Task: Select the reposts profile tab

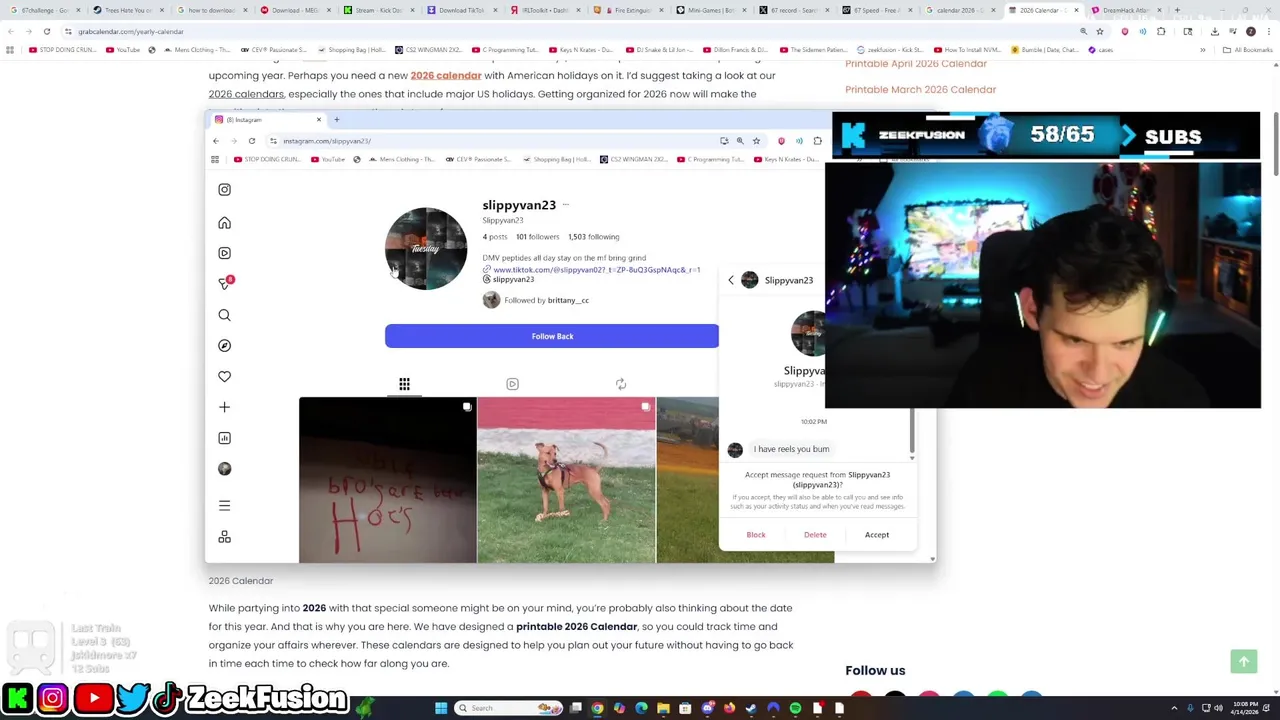Action: (x=621, y=384)
